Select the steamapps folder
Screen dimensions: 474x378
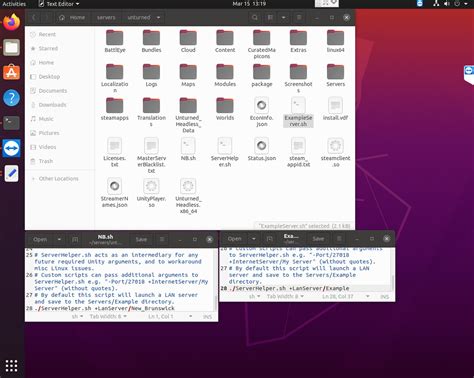tap(115, 109)
